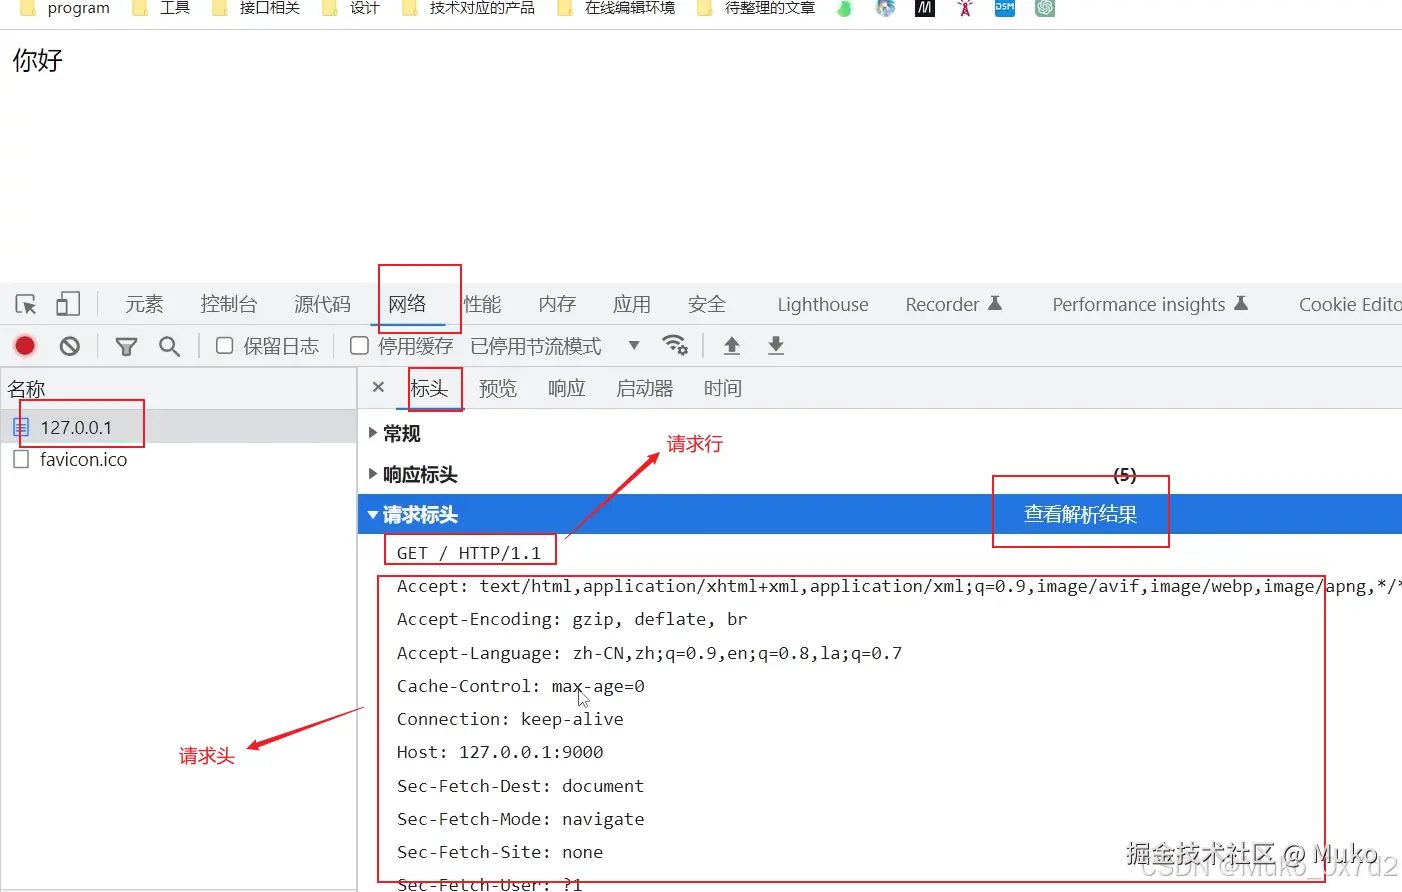
Task: Open the green bookmark icon in bookmarks bar
Action: pyautogui.click(x=844, y=8)
